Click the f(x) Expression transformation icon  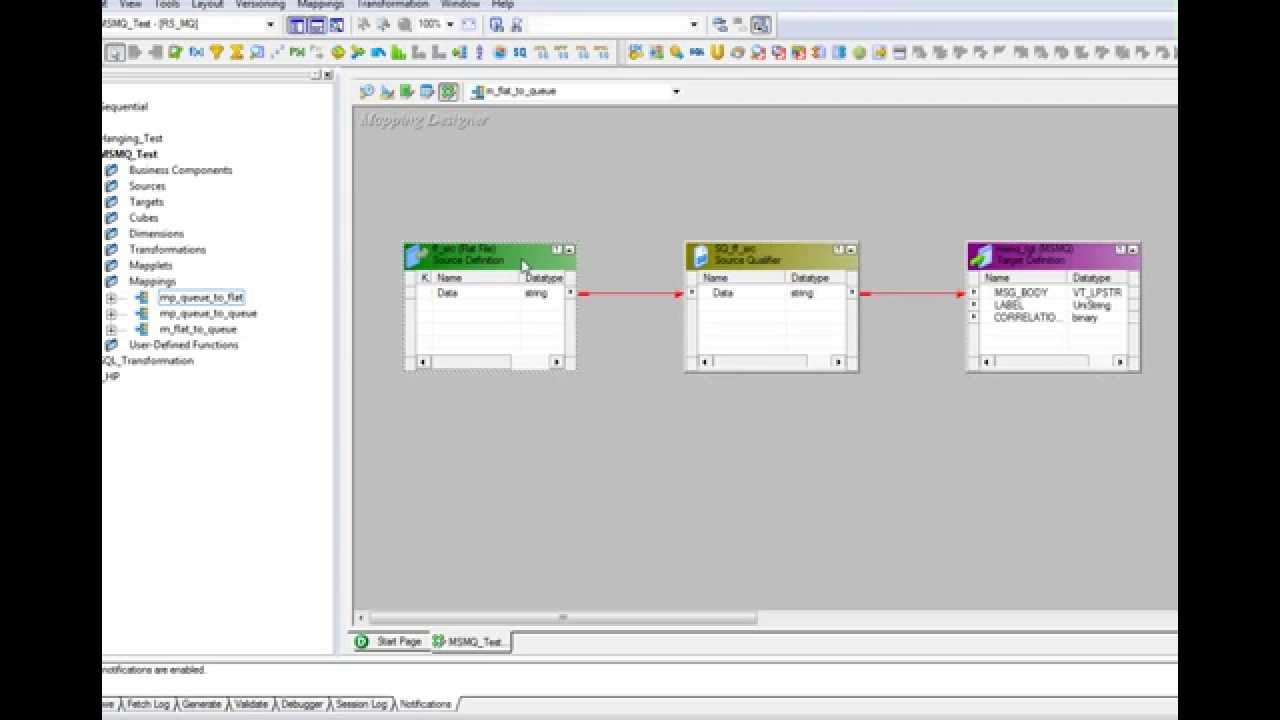click(x=196, y=52)
